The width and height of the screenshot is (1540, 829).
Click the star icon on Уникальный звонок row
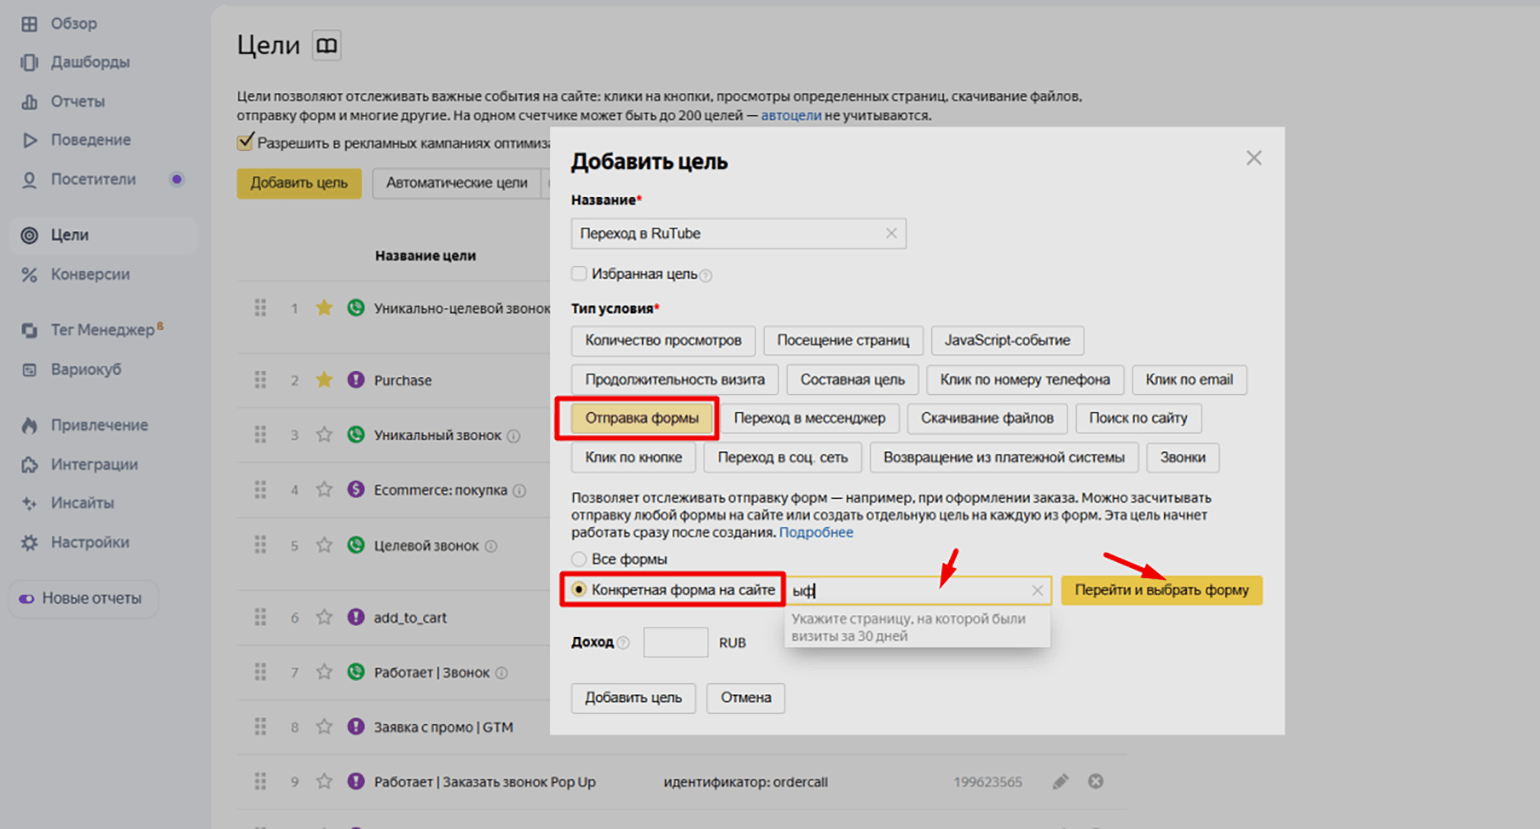coord(324,435)
